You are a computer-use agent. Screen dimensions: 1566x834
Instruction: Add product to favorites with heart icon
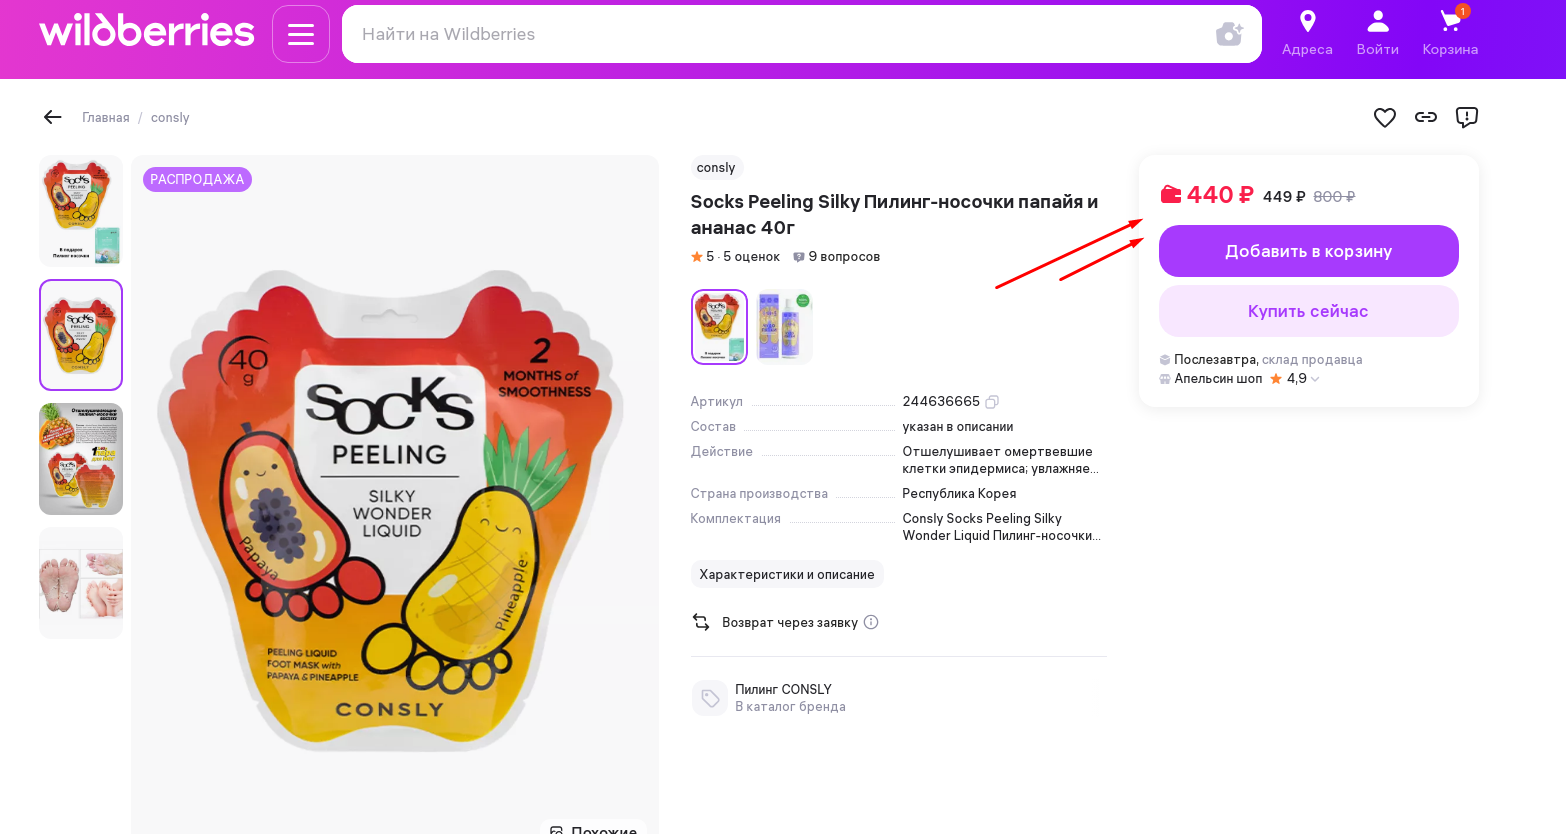coord(1385,118)
